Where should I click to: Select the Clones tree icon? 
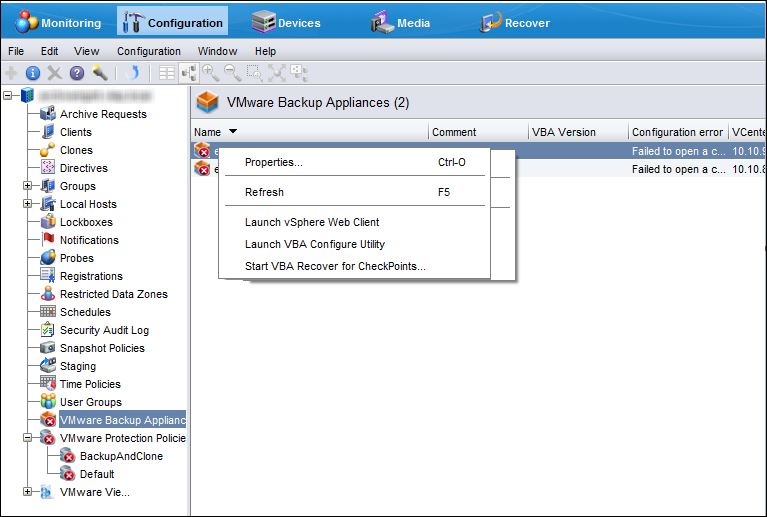(x=48, y=150)
